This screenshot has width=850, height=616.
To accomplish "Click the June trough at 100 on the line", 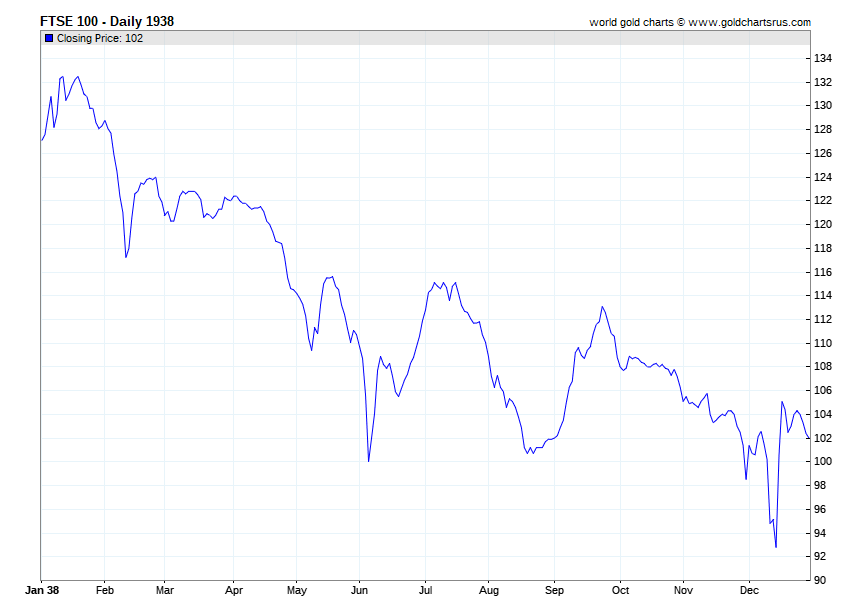I will coord(369,461).
